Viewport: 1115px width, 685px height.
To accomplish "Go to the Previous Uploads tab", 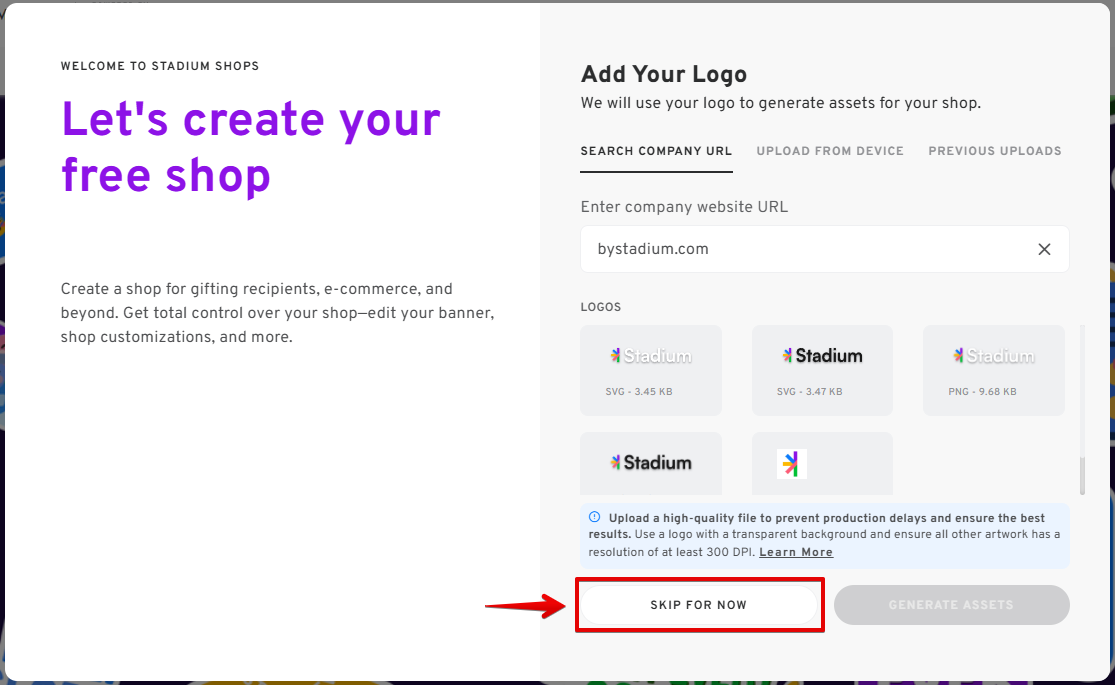I will click(995, 151).
